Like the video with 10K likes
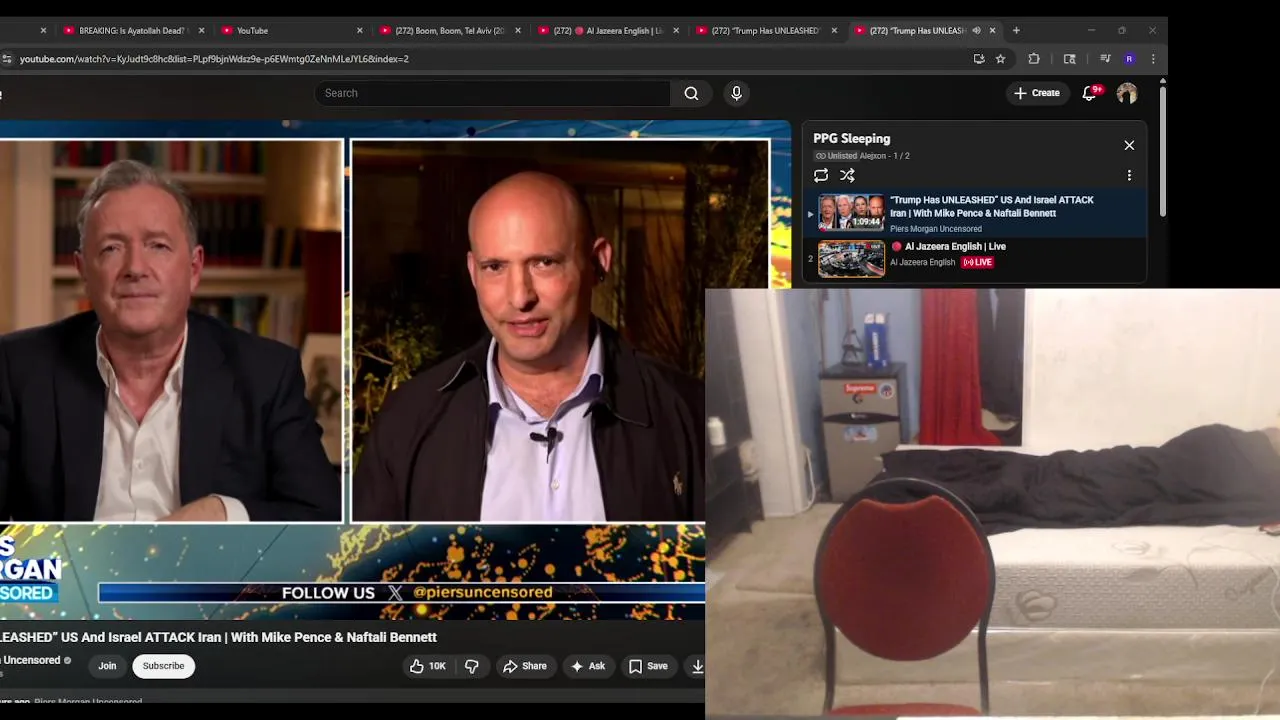This screenshot has width=1280, height=720. [427, 666]
